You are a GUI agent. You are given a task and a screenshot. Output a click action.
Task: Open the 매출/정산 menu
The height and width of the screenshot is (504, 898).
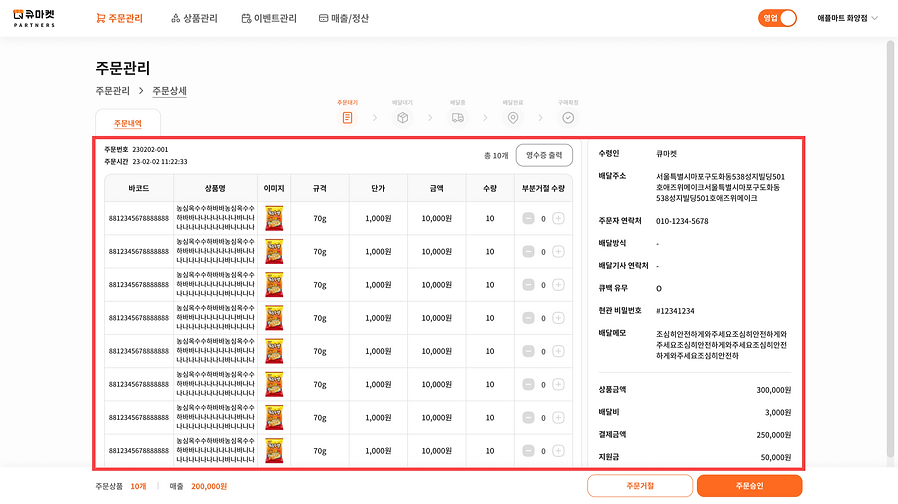tap(344, 18)
